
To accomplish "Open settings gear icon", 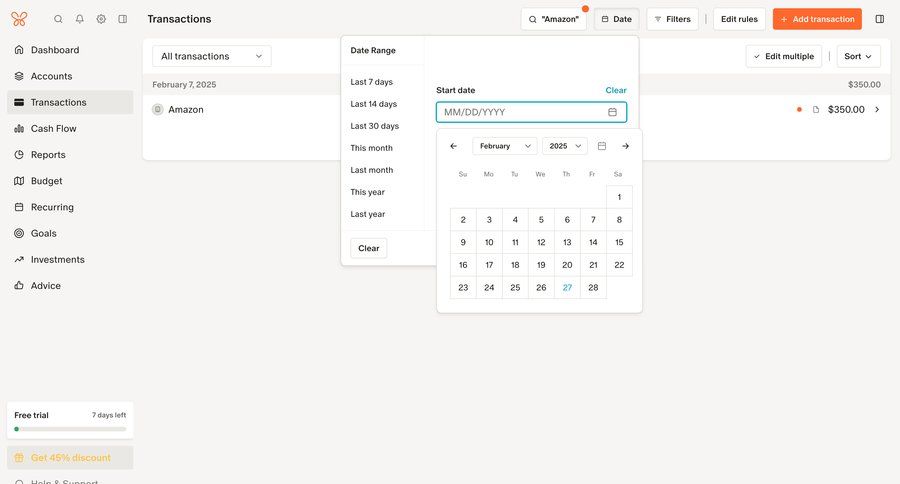I will (101, 19).
